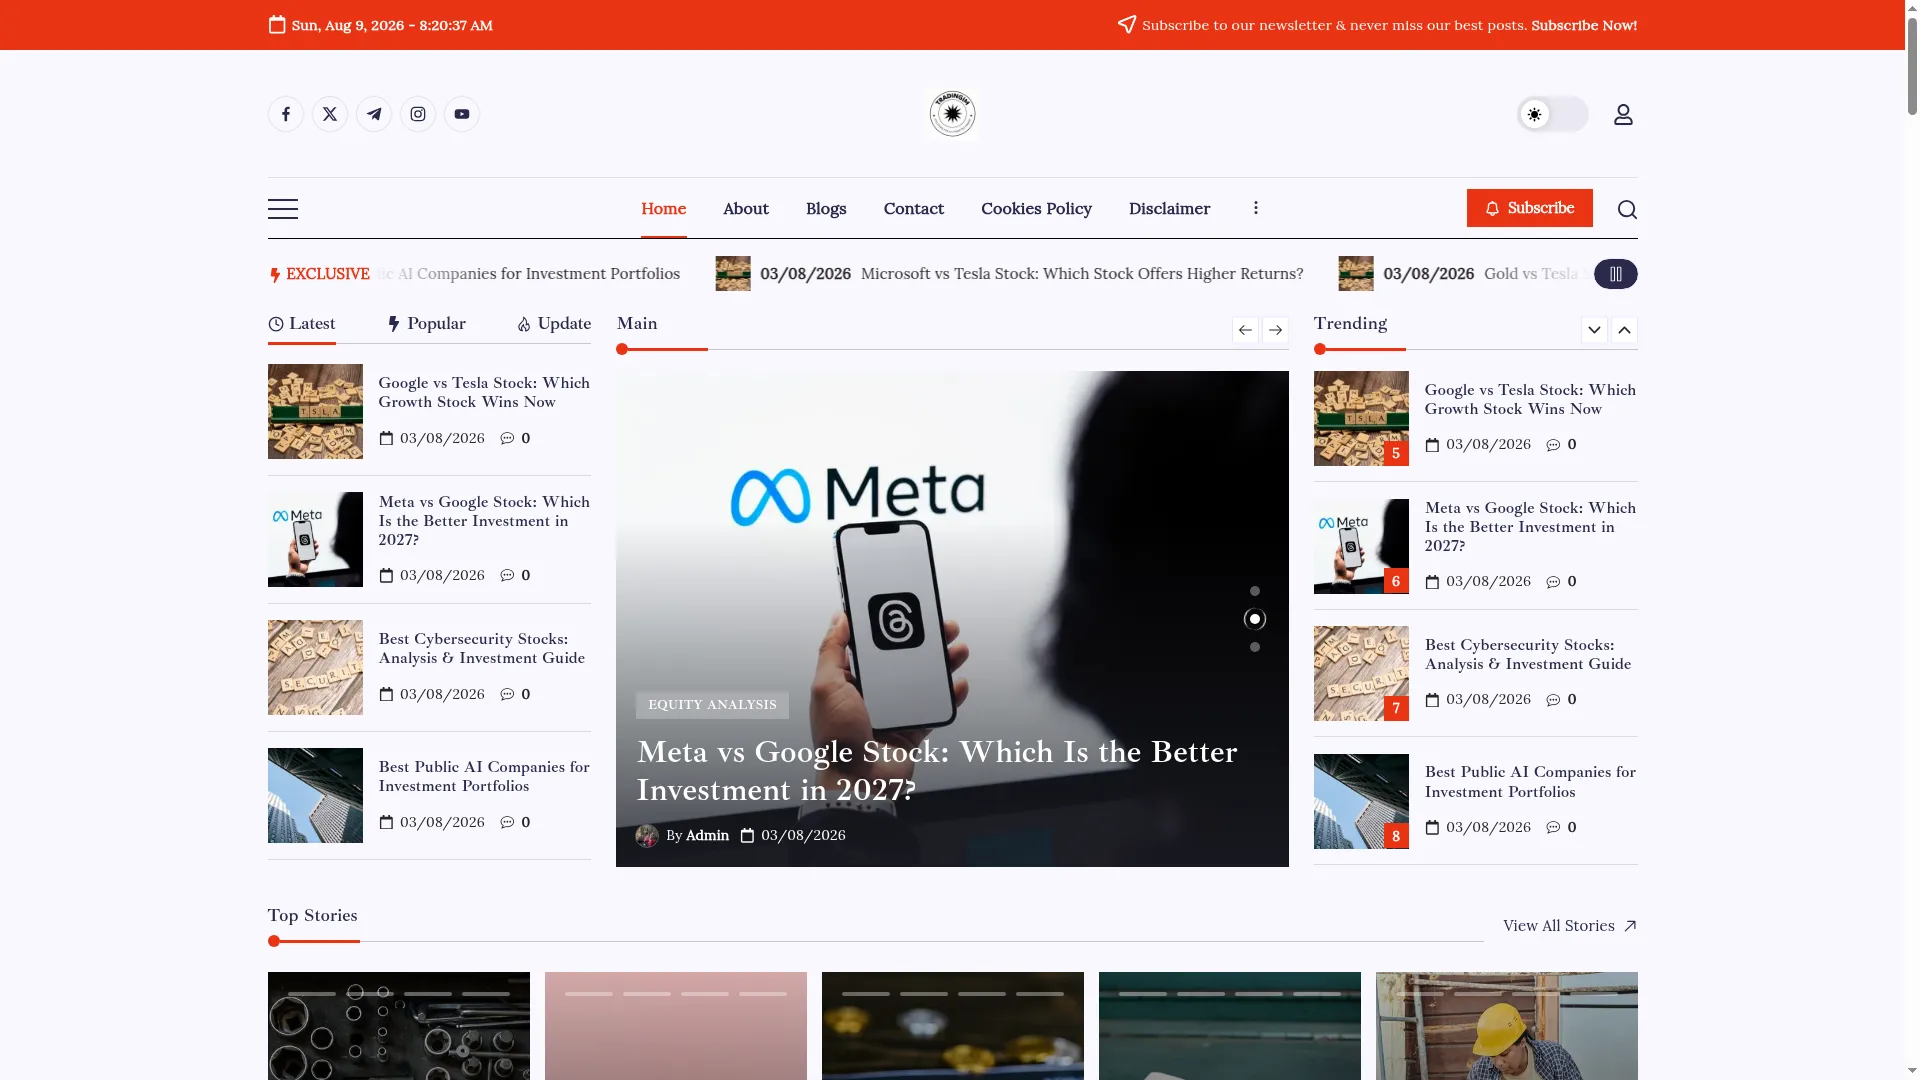
Task: Click Admin author avatar on main slide
Action: pos(647,836)
